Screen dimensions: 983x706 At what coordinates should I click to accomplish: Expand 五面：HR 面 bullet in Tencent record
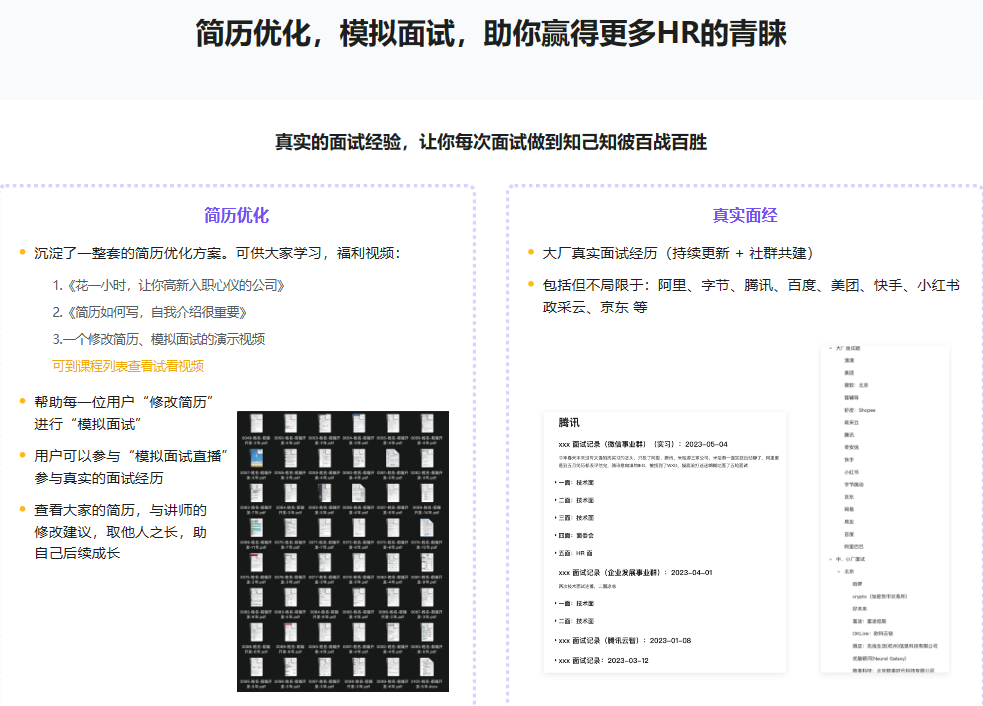(x=556, y=552)
